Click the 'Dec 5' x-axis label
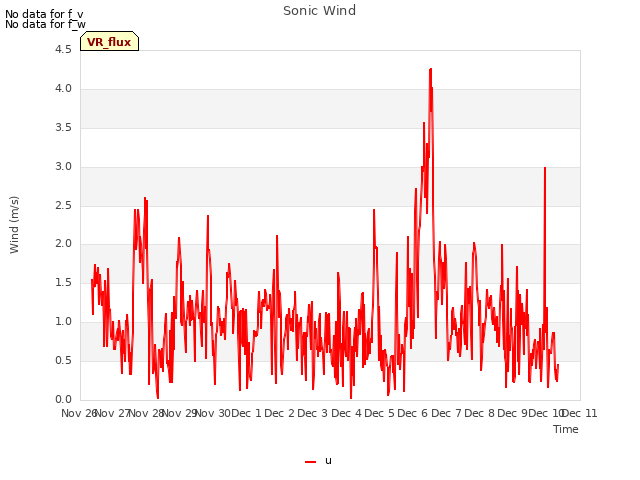640x480 pixels. click(x=380, y=413)
